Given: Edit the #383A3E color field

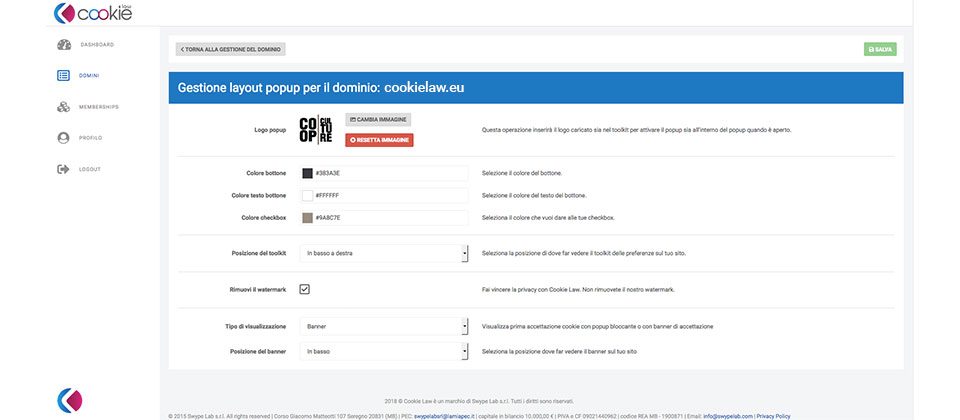Looking at the screenshot, I should tap(384, 173).
